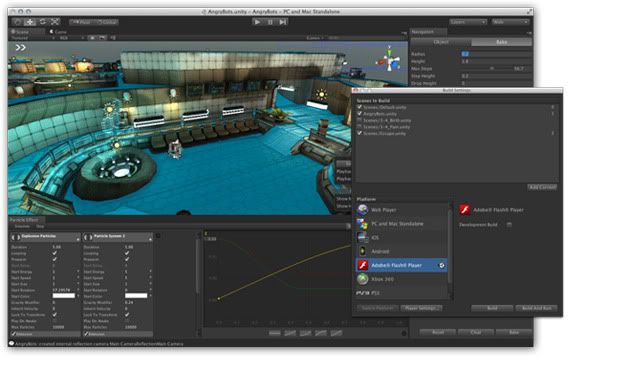Select the PS3 platform entry
The height and width of the screenshot is (373, 620).
402,293
